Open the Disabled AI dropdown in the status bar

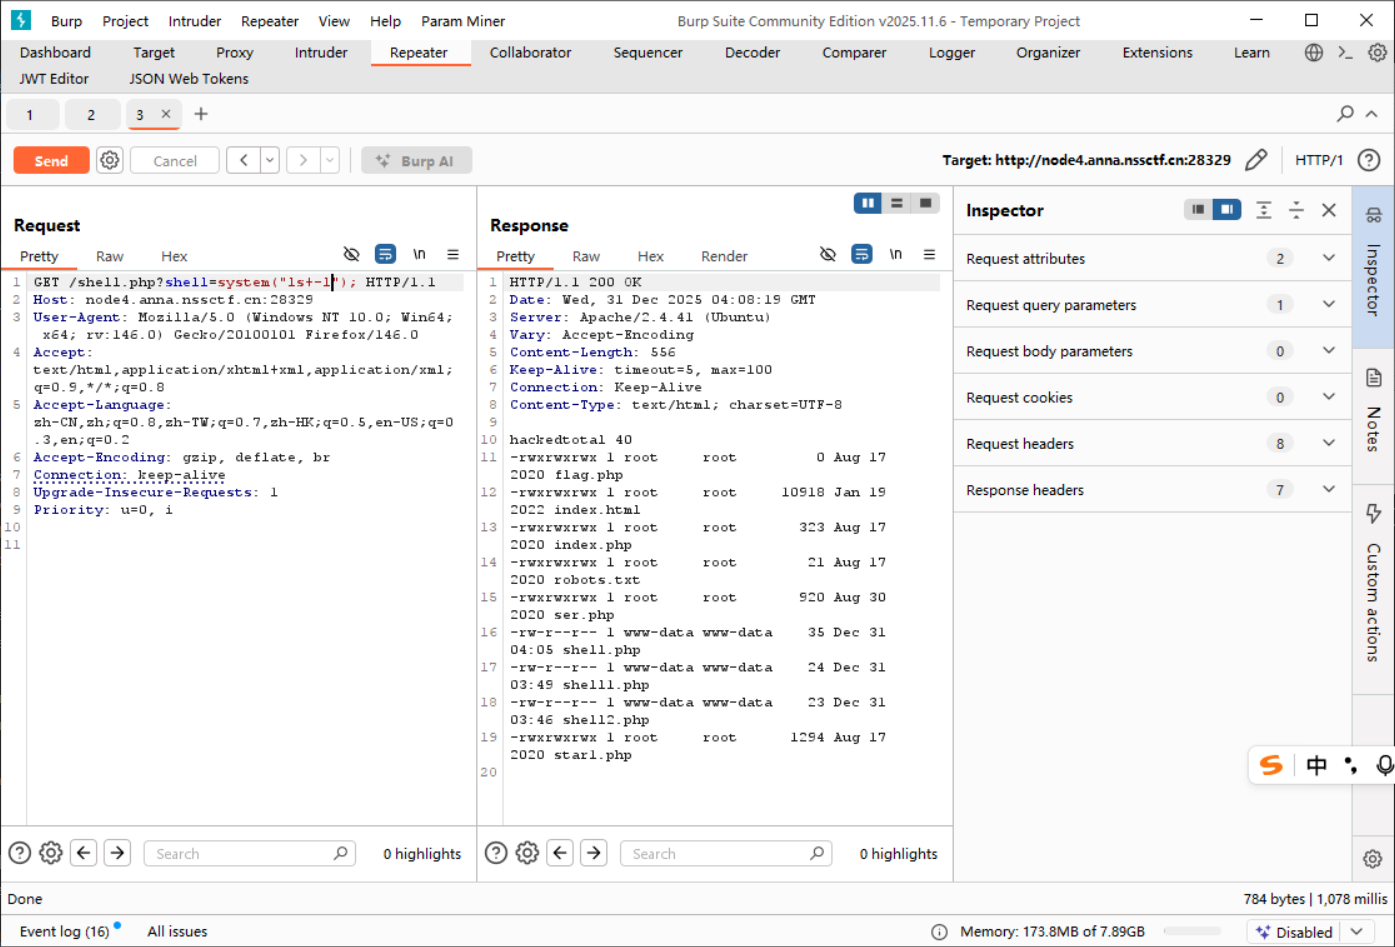click(1357, 932)
